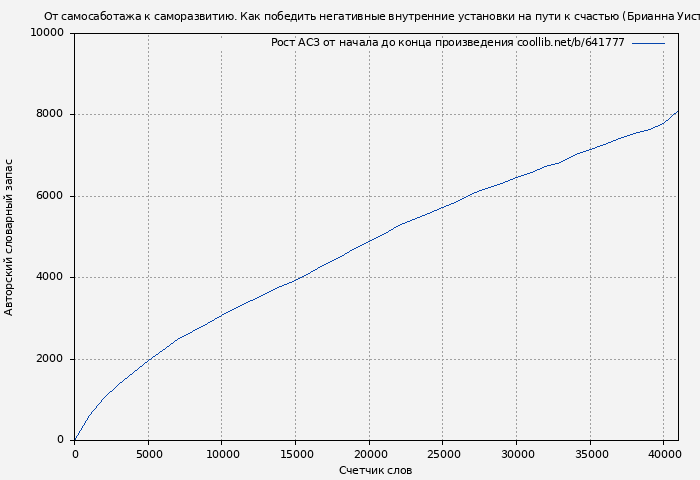Click the 40000 tick label on X-axis
700x480 pixels.
(x=663, y=453)
